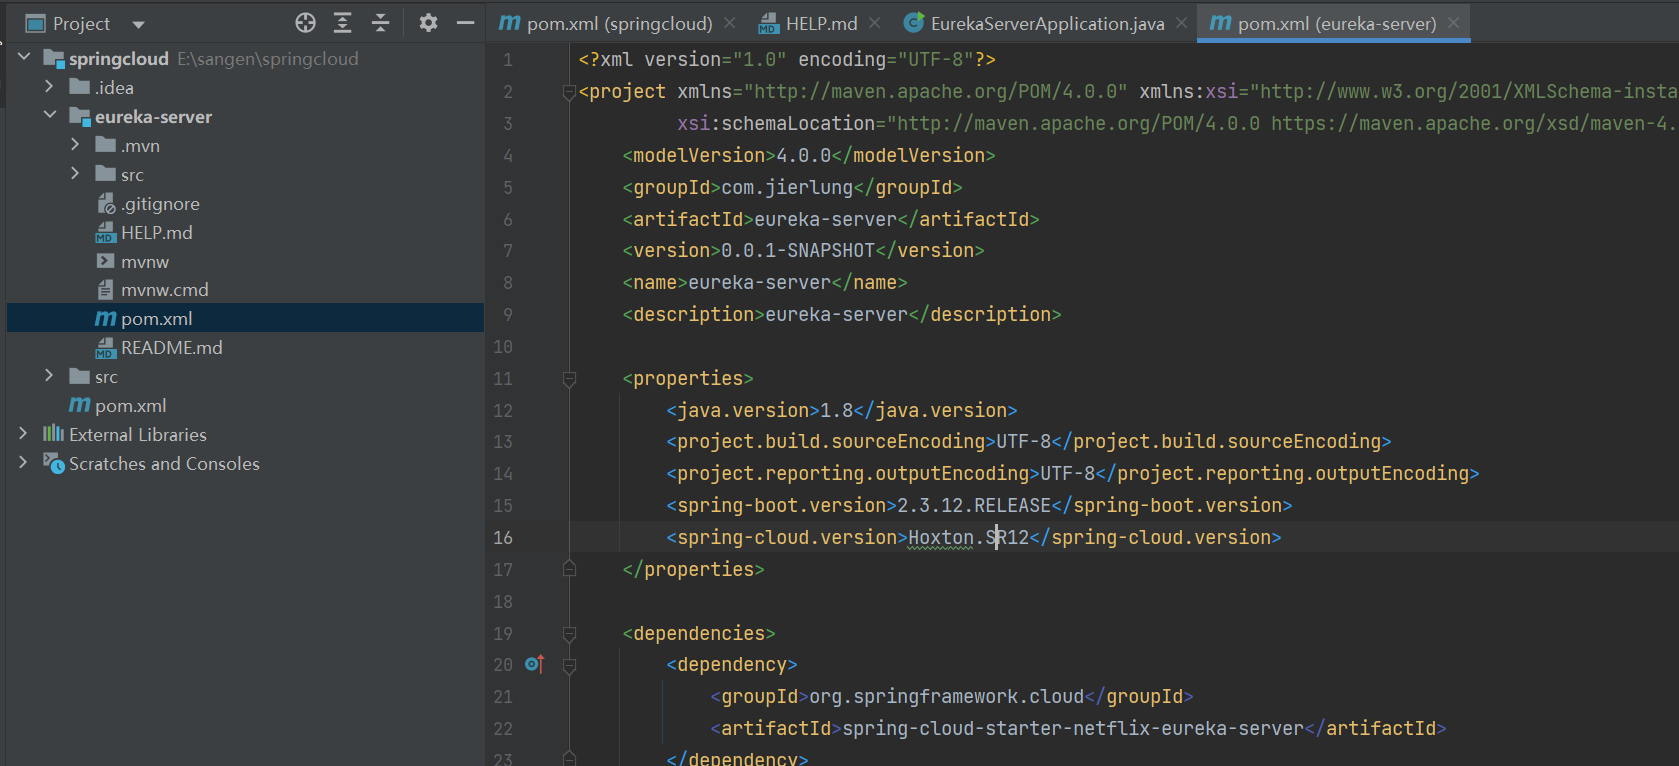Screen dimensions: 1679x766
Task: Expand External Libraries node
Action: (23, 434)
